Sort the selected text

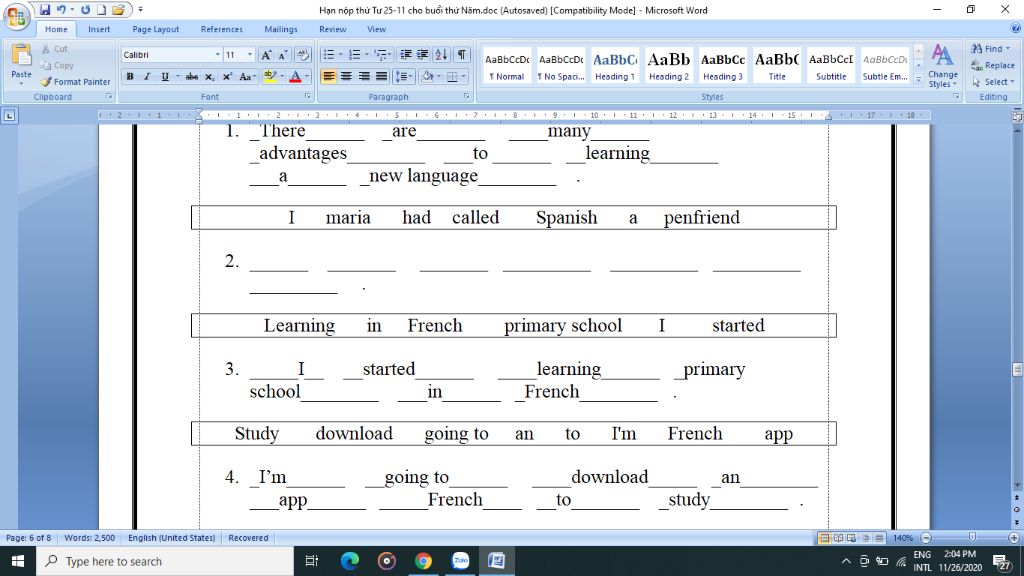coord(441,55)
